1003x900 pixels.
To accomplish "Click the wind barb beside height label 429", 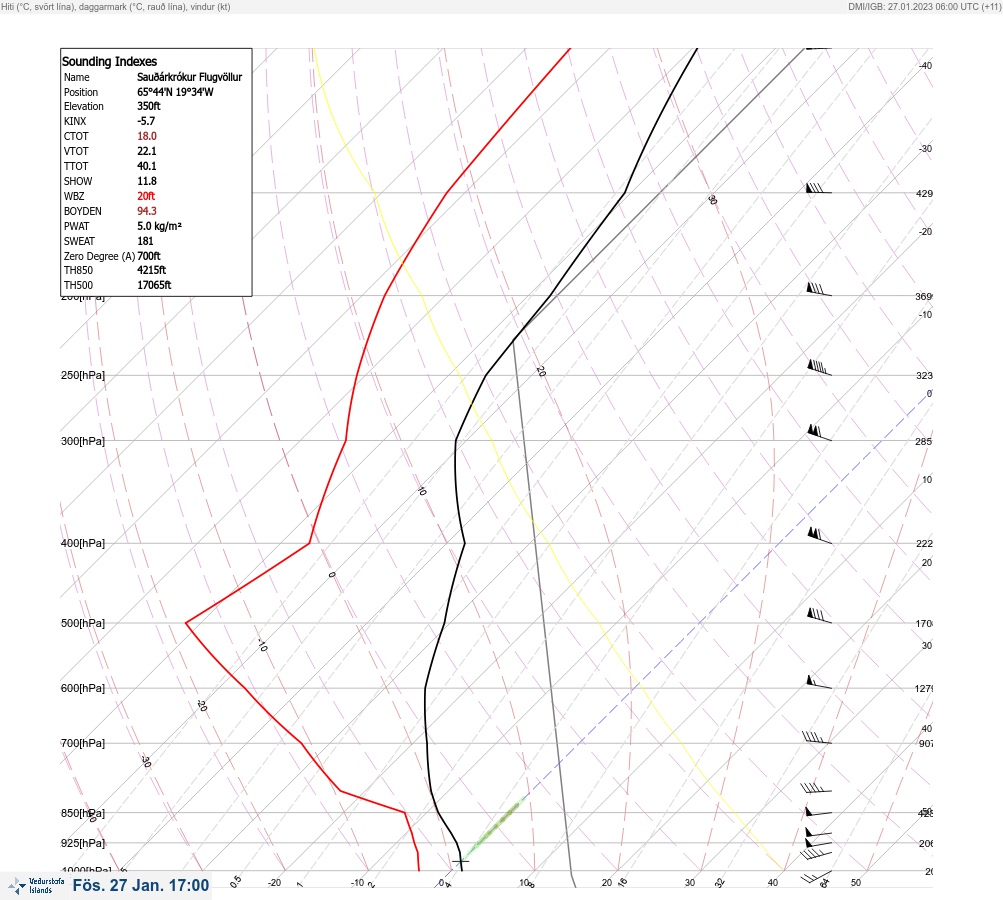I will coord(819,189).
